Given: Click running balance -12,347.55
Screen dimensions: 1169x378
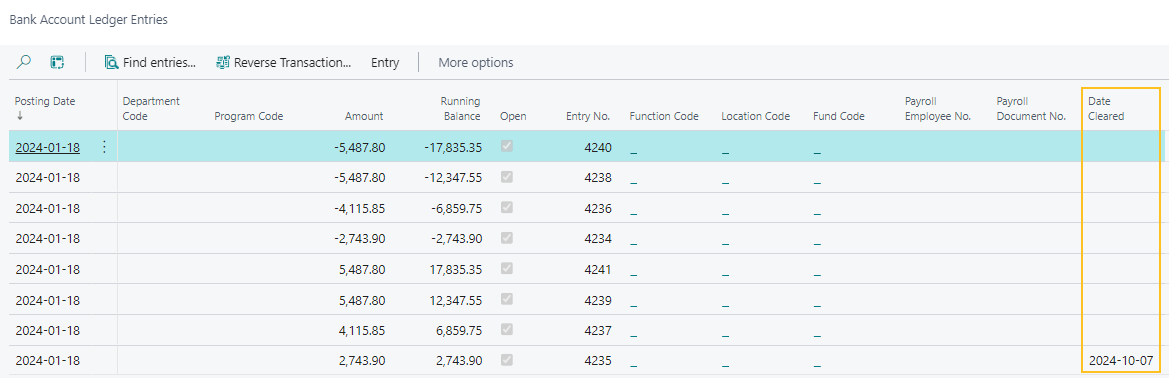Looking at the screenshot, I should point(453,178).
